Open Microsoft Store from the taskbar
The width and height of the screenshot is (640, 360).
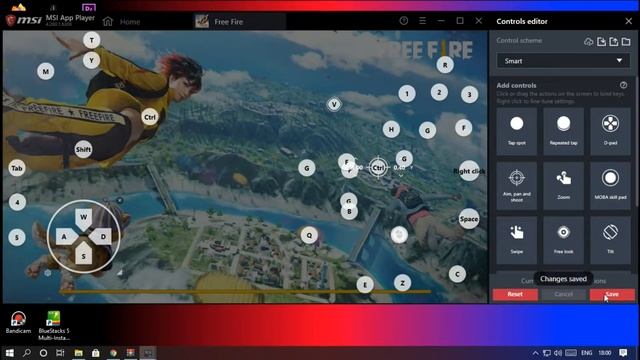click(x=96, y=353)
